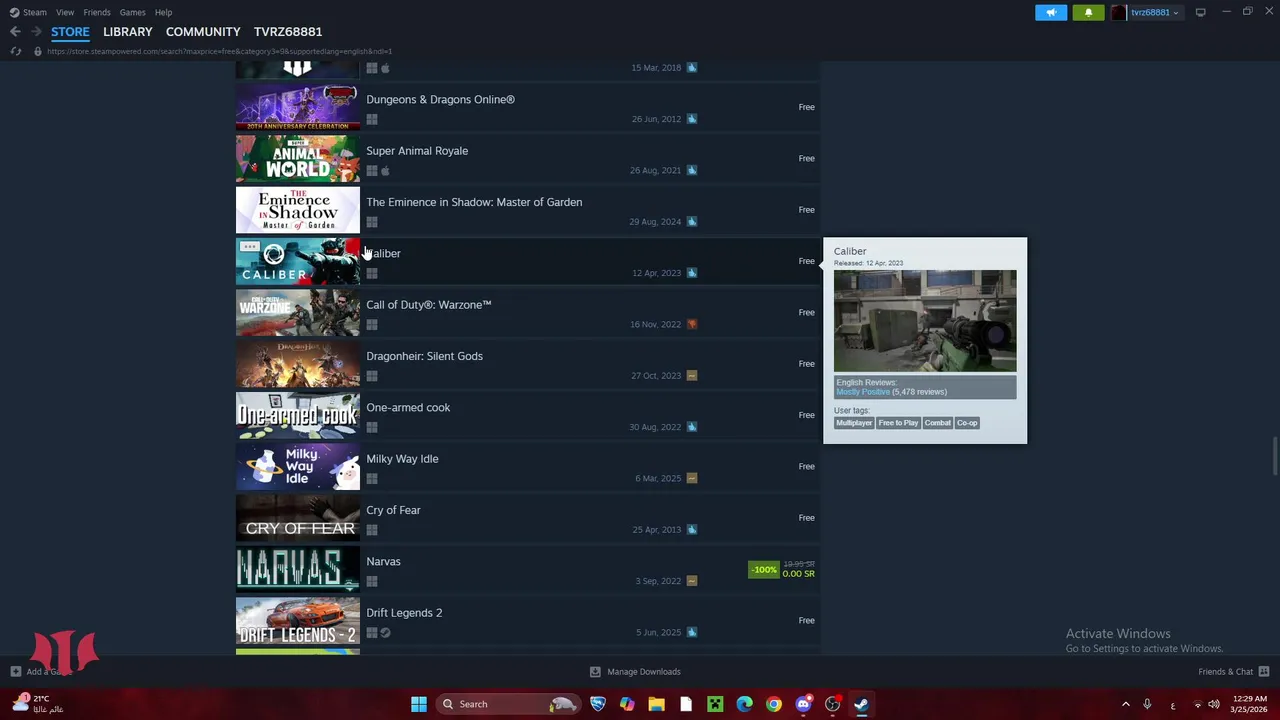Expand the hidden system tray icons chevron
This screenshot has height=720, width=1280.
[1125, 704]
